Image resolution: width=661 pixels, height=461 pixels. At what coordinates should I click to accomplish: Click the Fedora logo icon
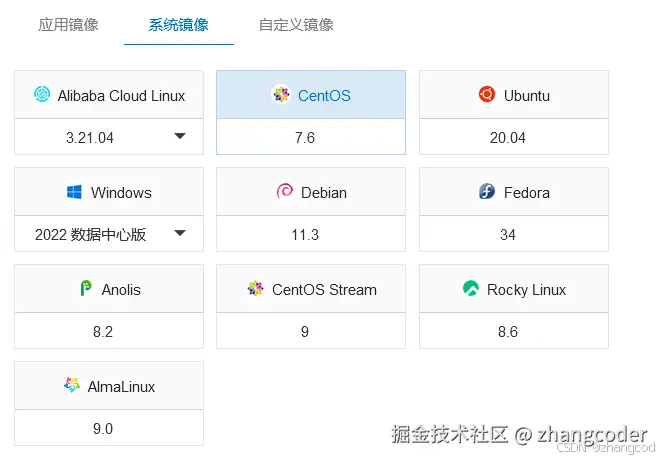(487, 192)
